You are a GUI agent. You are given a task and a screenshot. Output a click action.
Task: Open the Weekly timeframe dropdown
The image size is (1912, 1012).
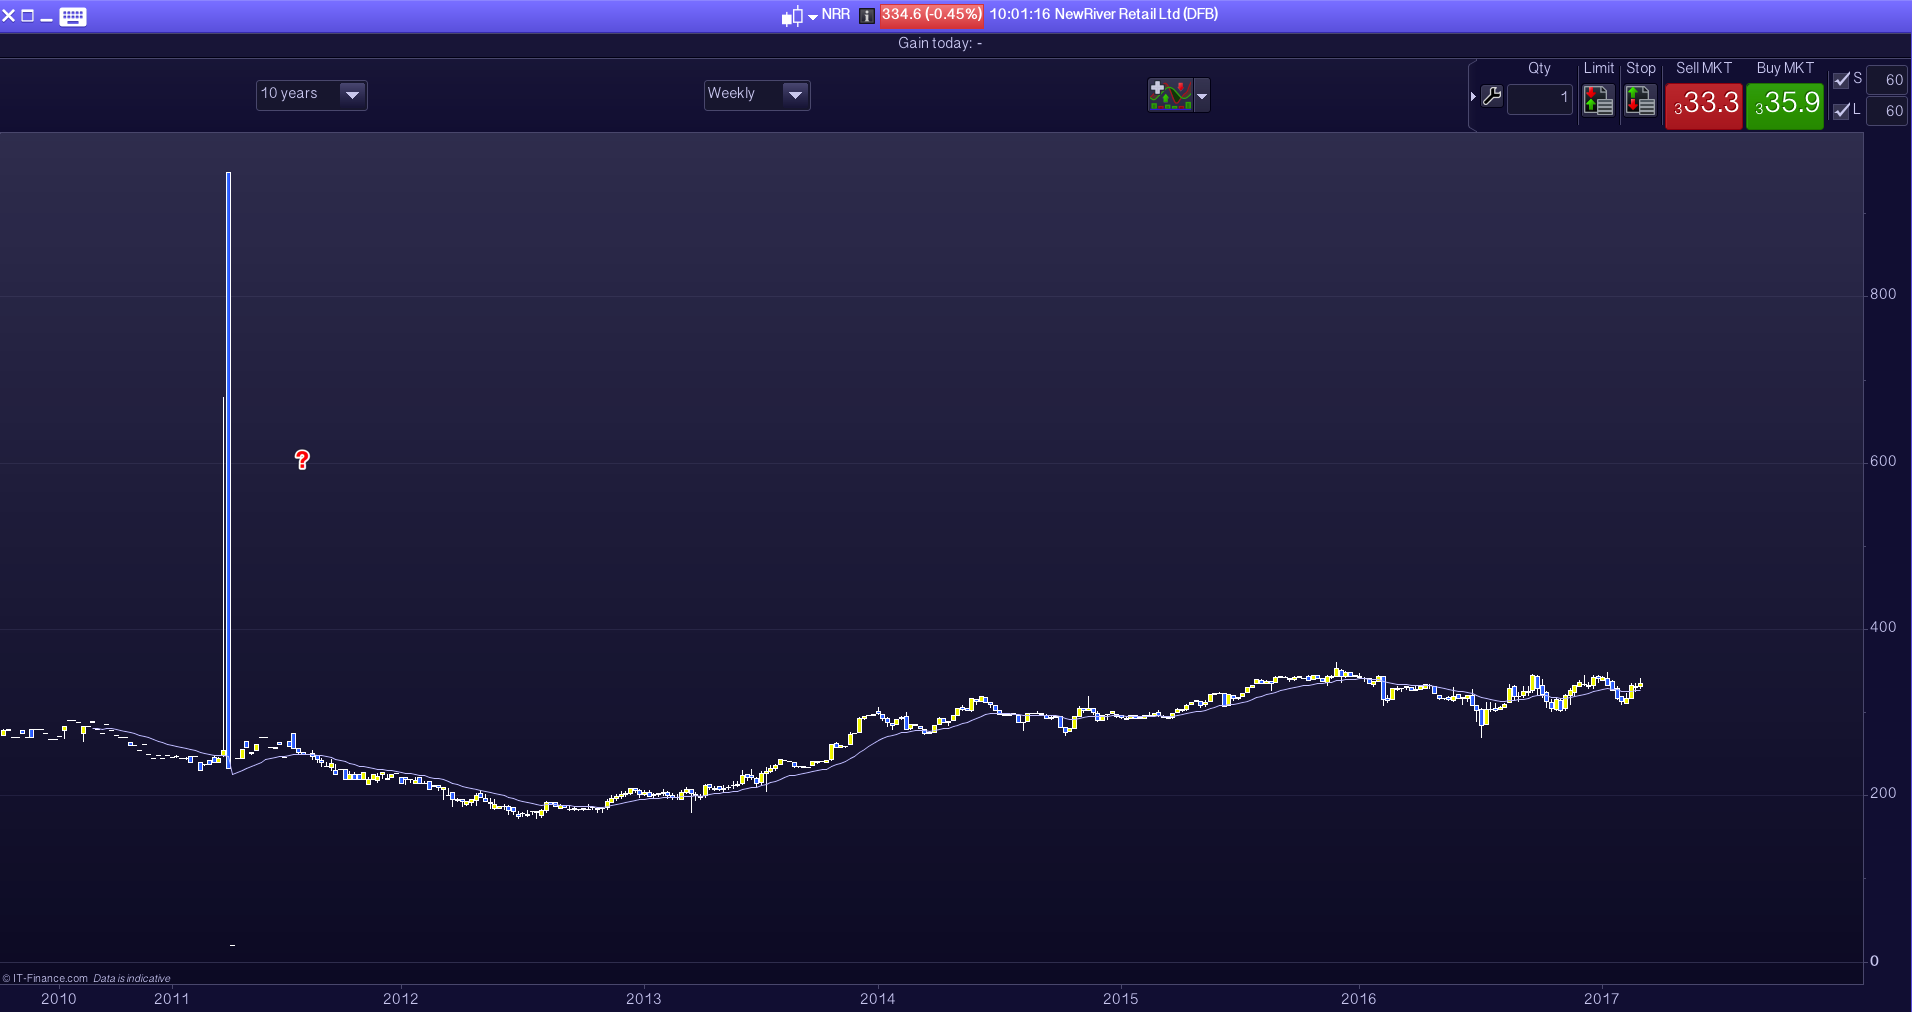795,95
